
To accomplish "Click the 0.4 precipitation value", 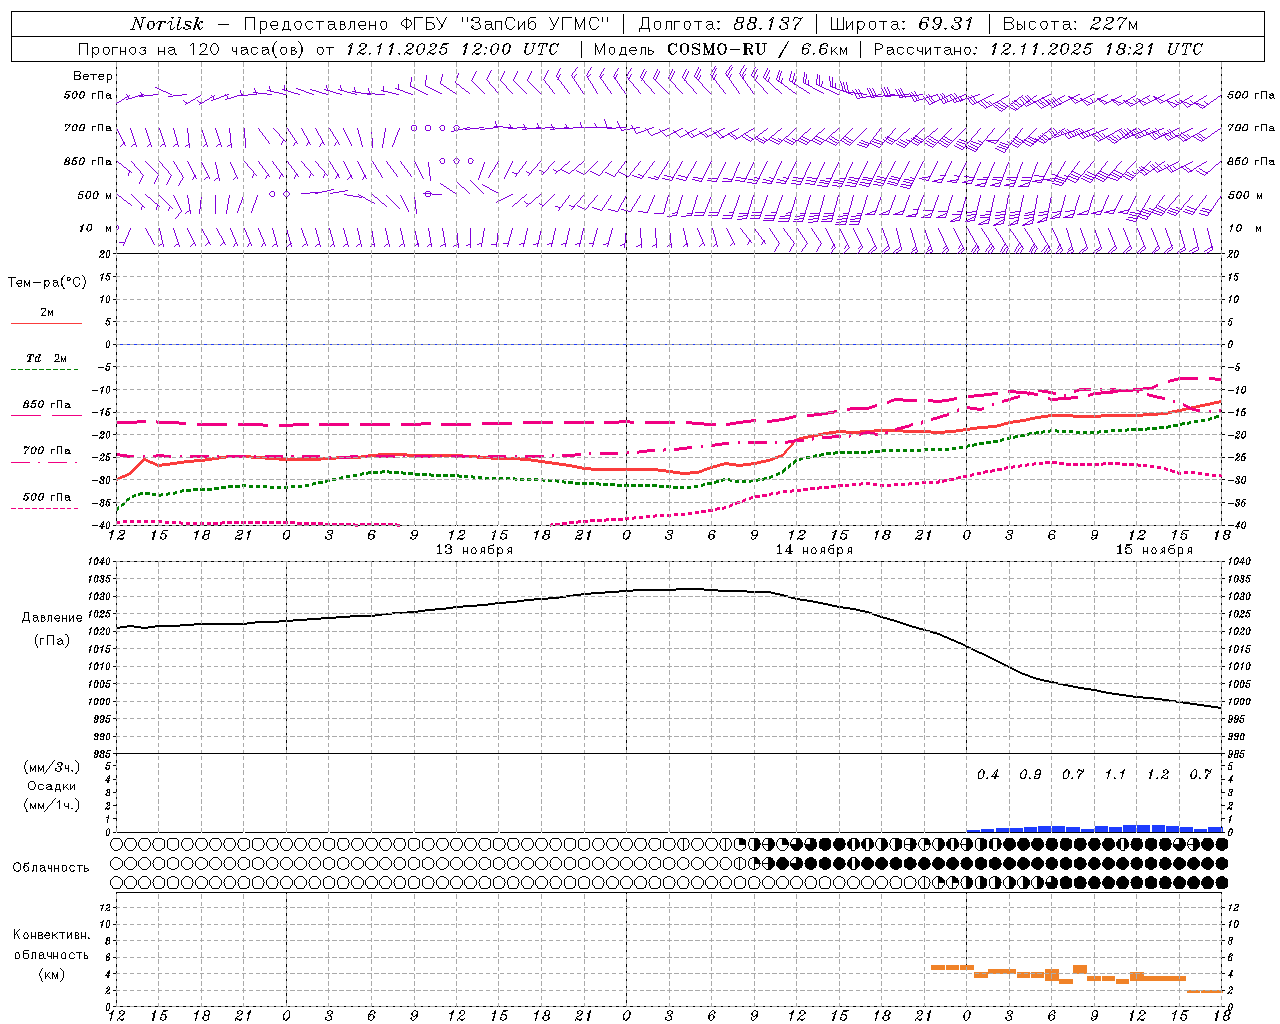I will (988, 775).
